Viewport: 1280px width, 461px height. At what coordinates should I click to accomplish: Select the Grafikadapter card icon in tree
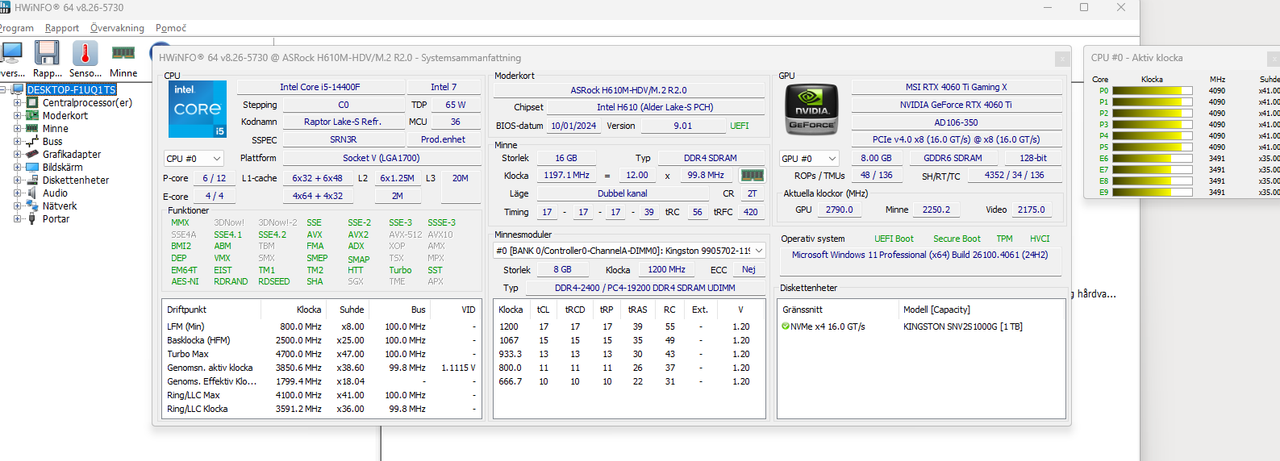[34, 154]
